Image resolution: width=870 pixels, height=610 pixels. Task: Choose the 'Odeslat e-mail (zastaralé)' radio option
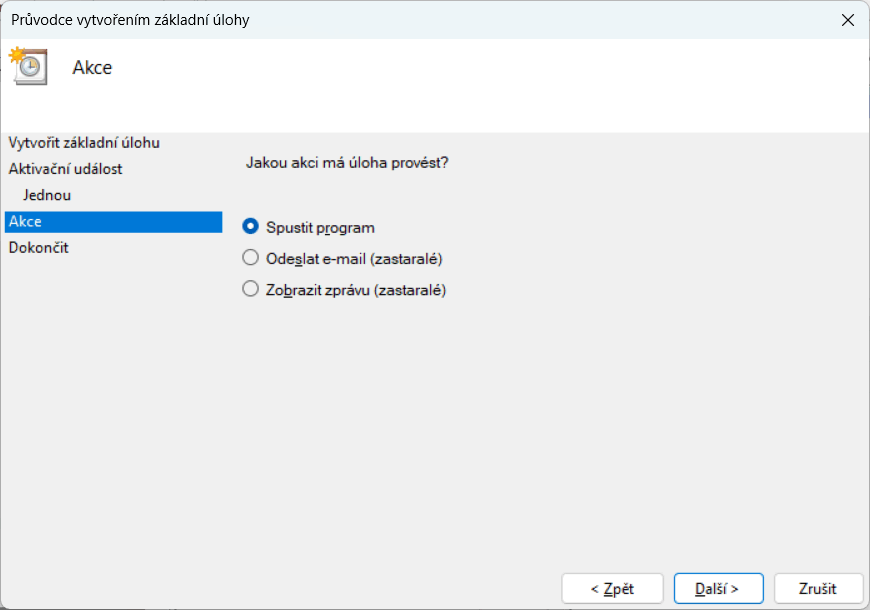[x=251, y=258]
